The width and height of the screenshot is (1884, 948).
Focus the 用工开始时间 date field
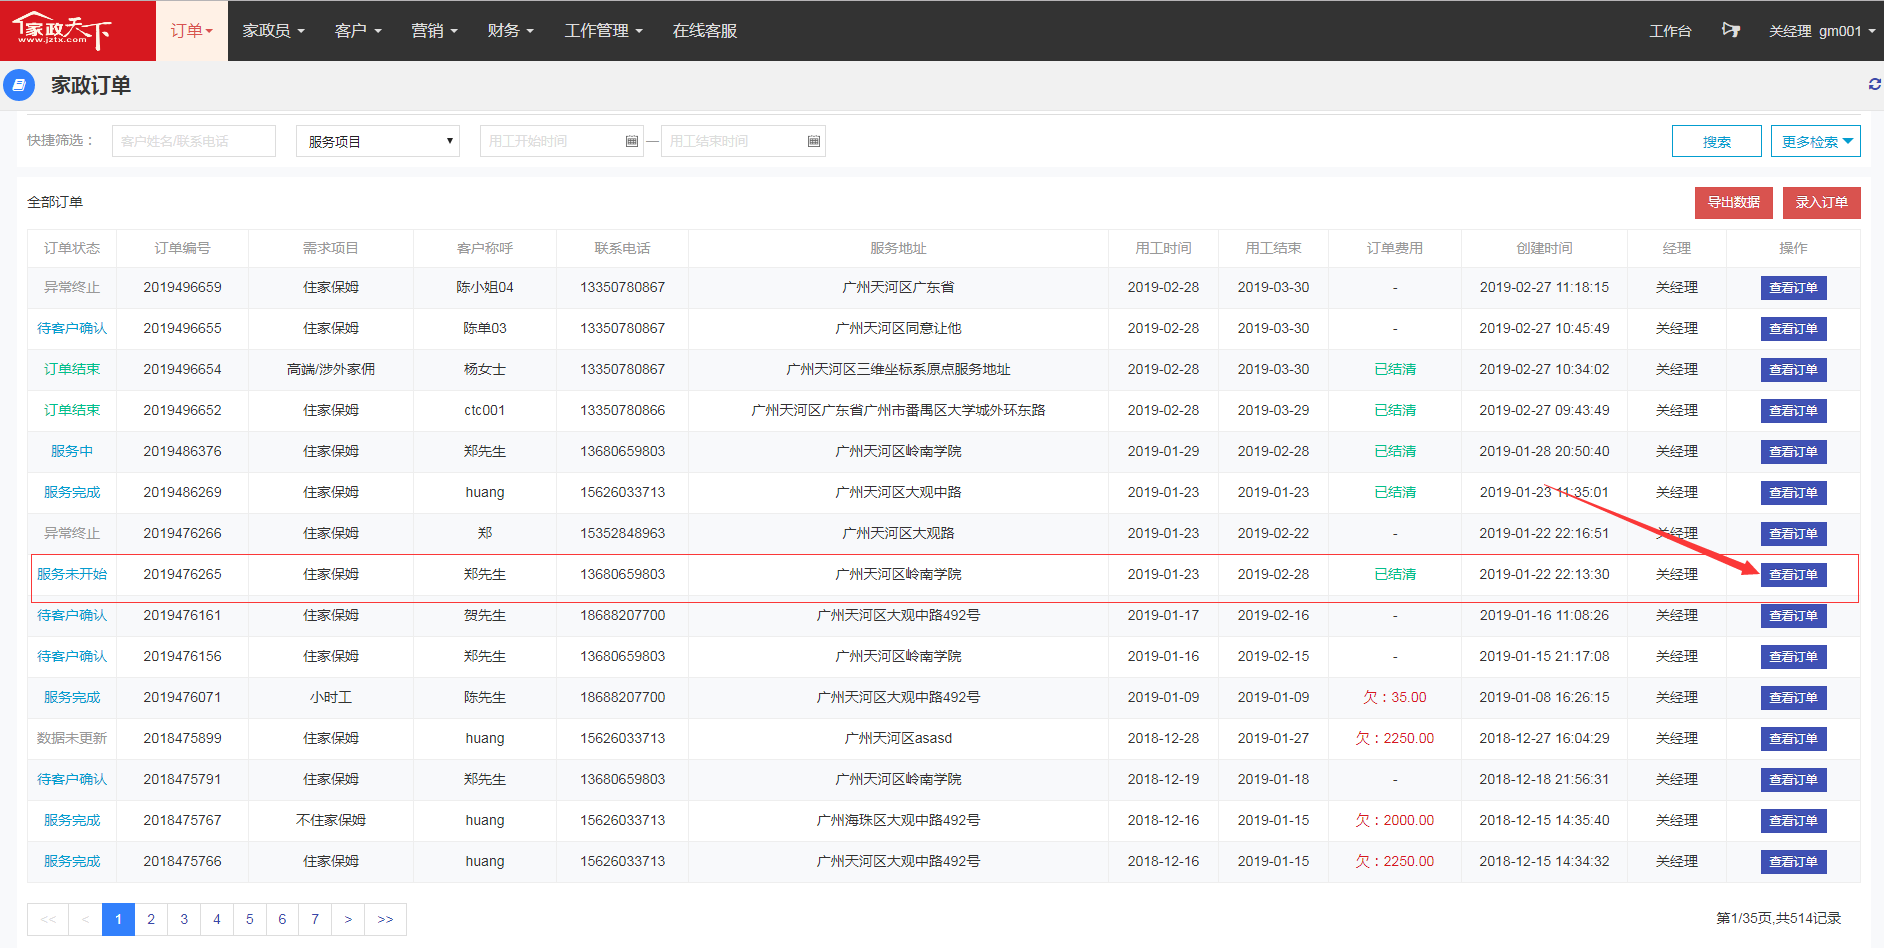[x=562, y=141]
